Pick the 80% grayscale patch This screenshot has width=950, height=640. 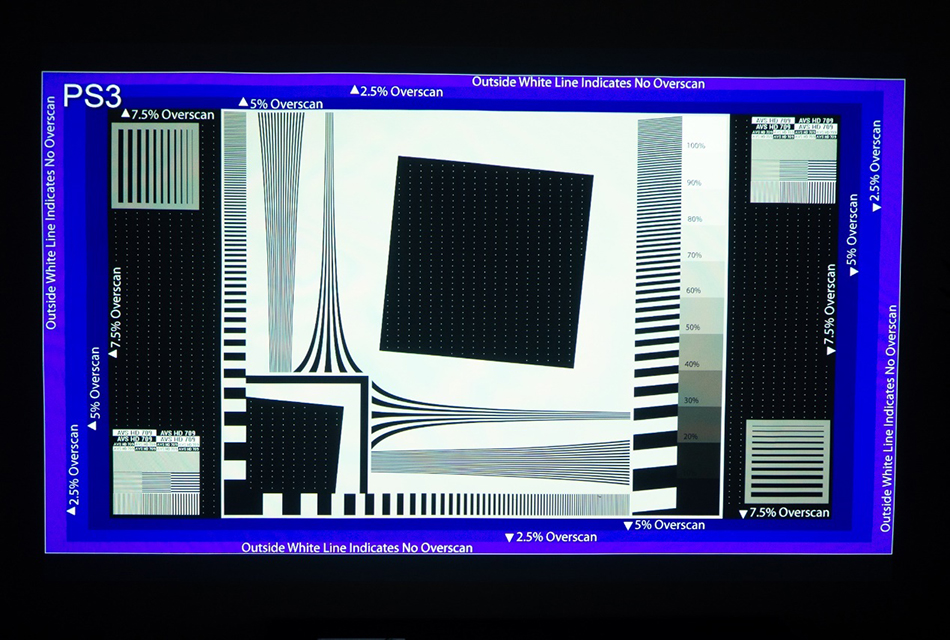tap(695, 219)
